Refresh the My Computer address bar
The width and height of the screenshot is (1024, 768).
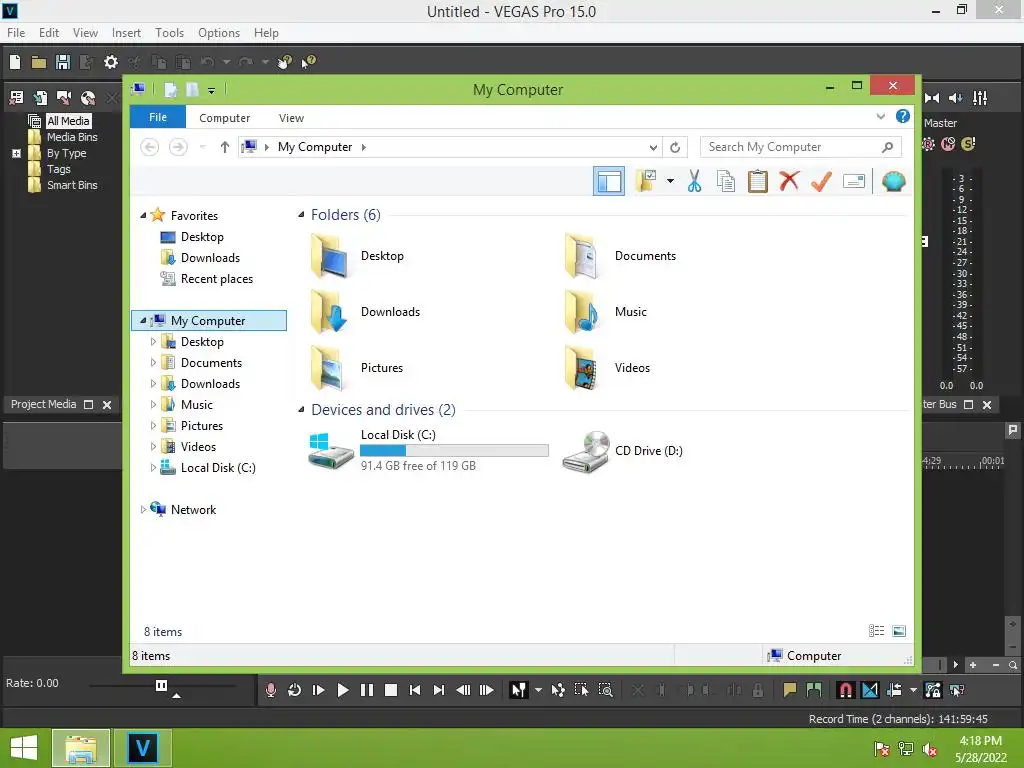point(675,148)
